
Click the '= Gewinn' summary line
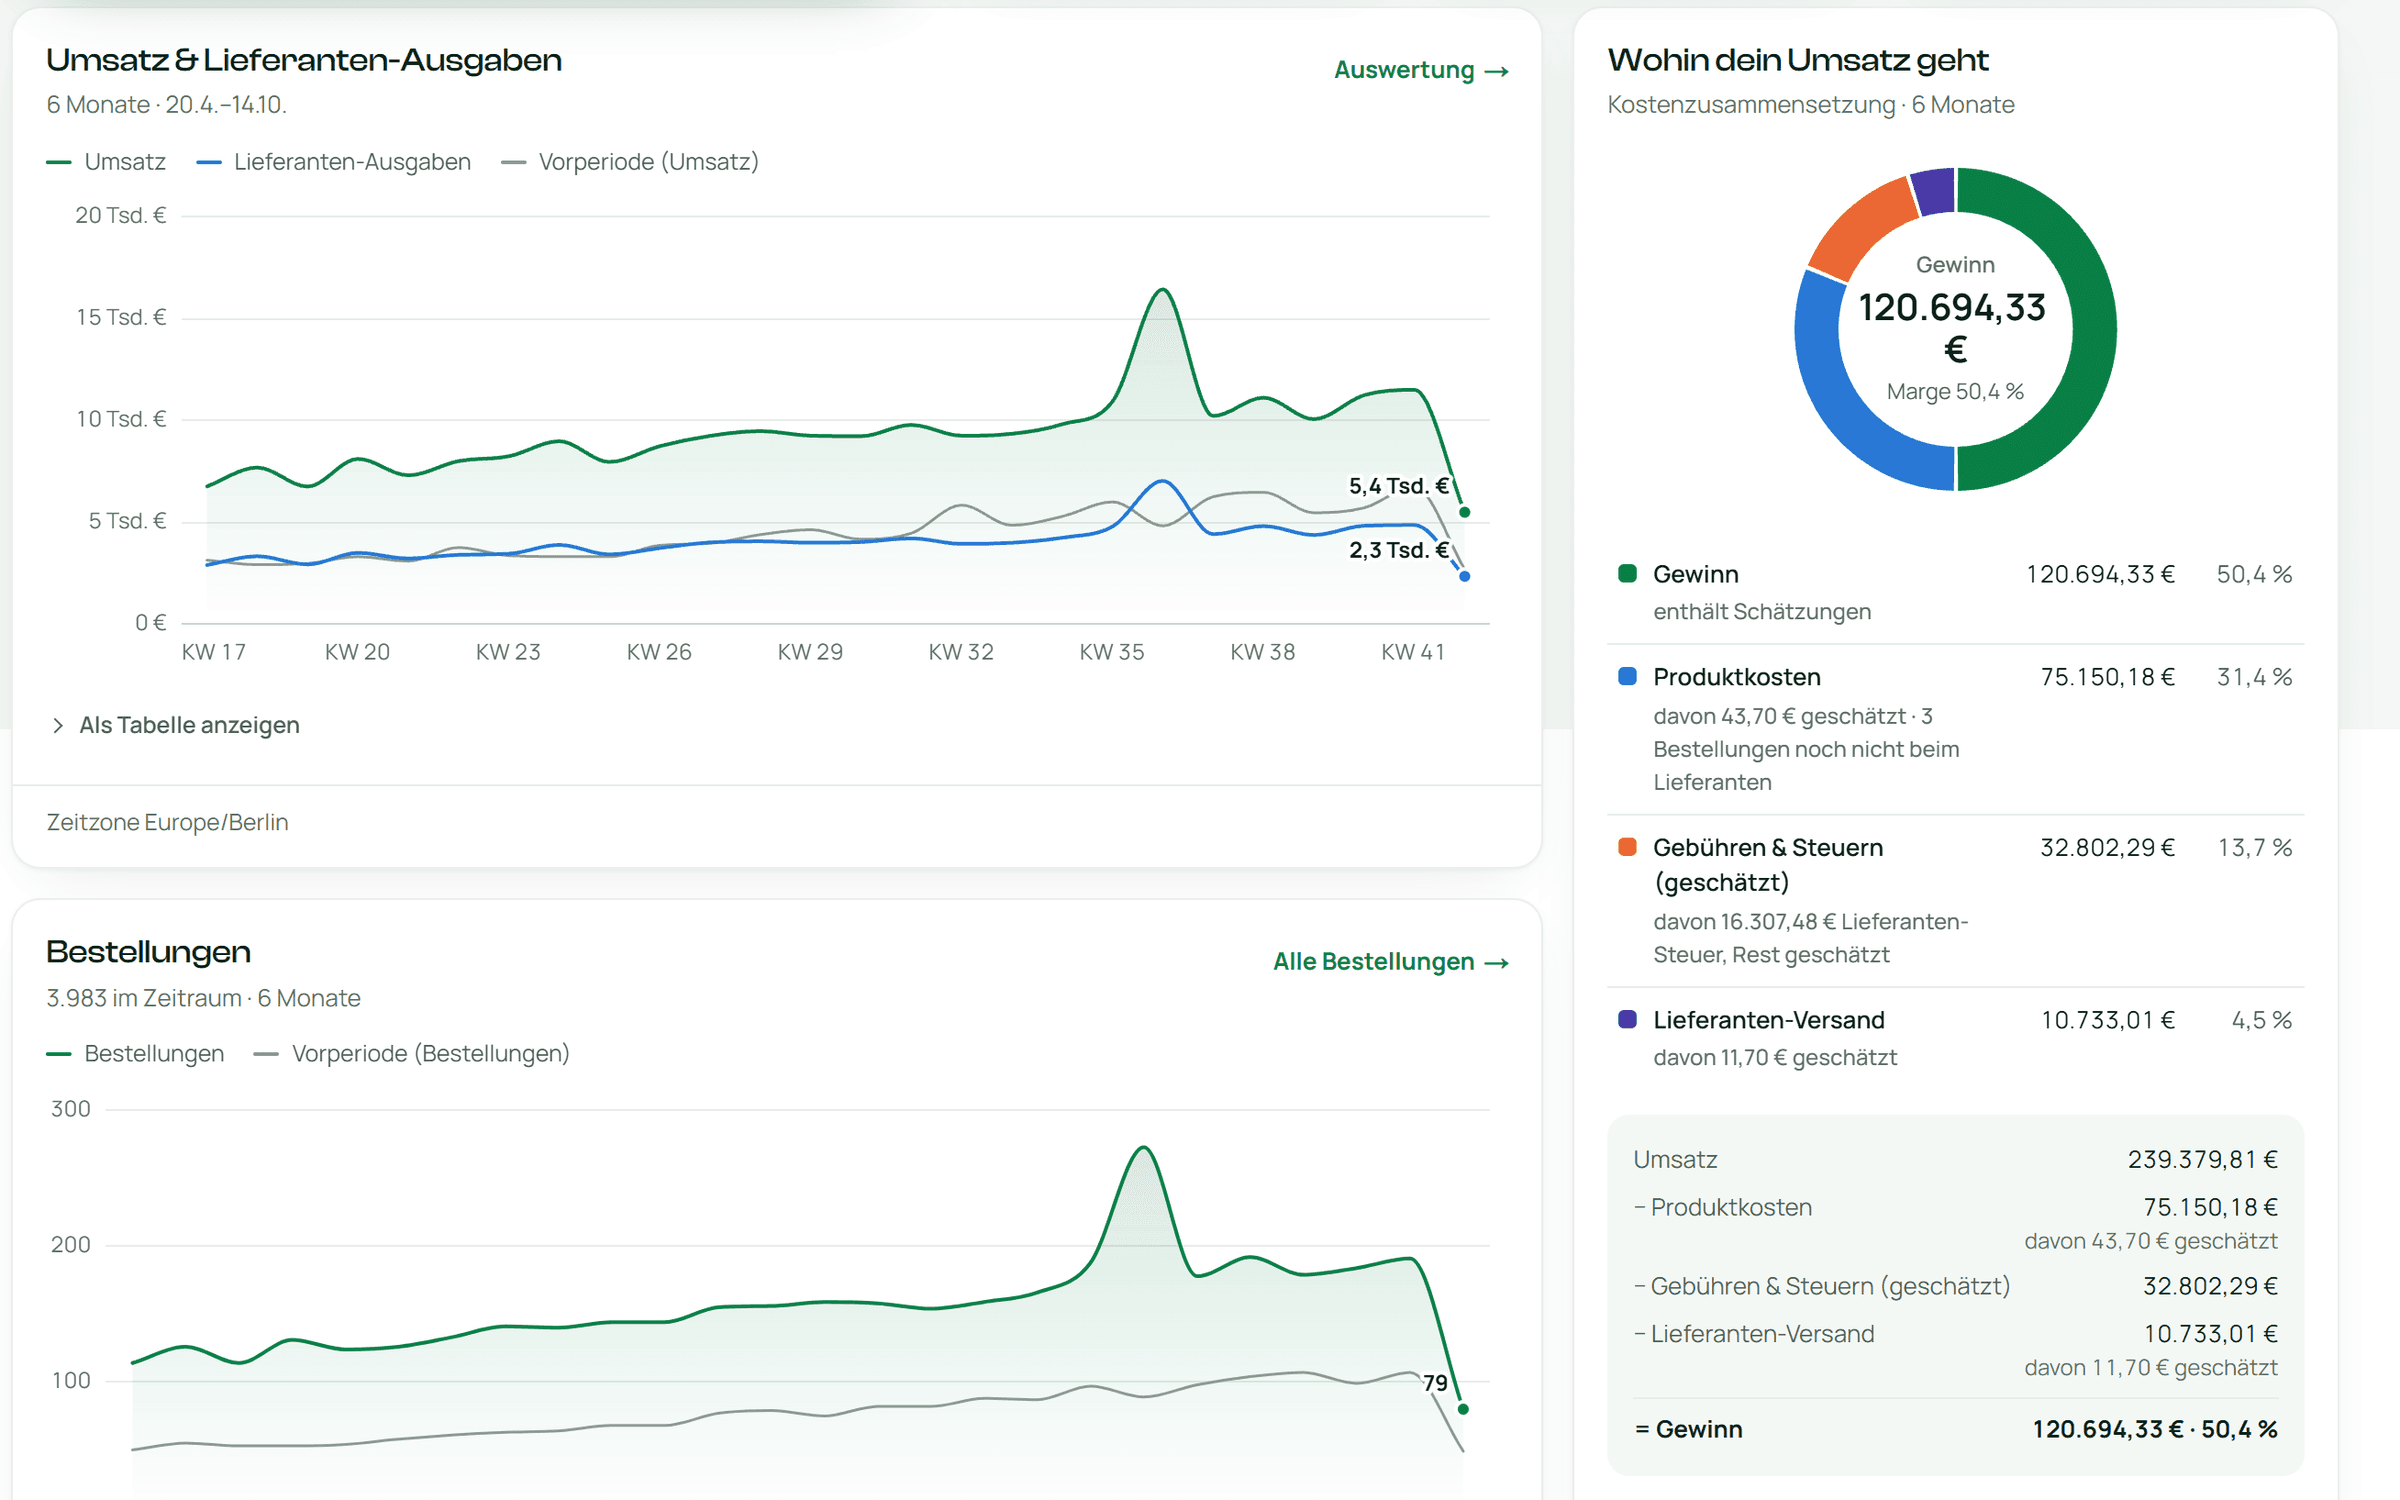[x=1955, y=1429]
